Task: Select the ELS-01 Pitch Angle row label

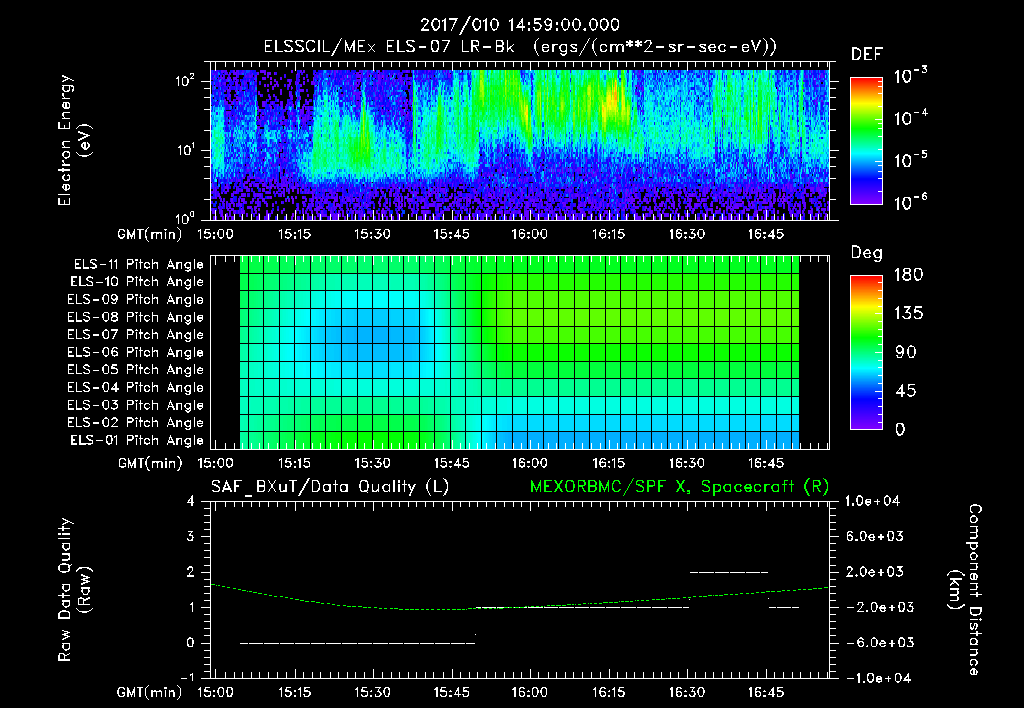Action: (x=137, y=441)
